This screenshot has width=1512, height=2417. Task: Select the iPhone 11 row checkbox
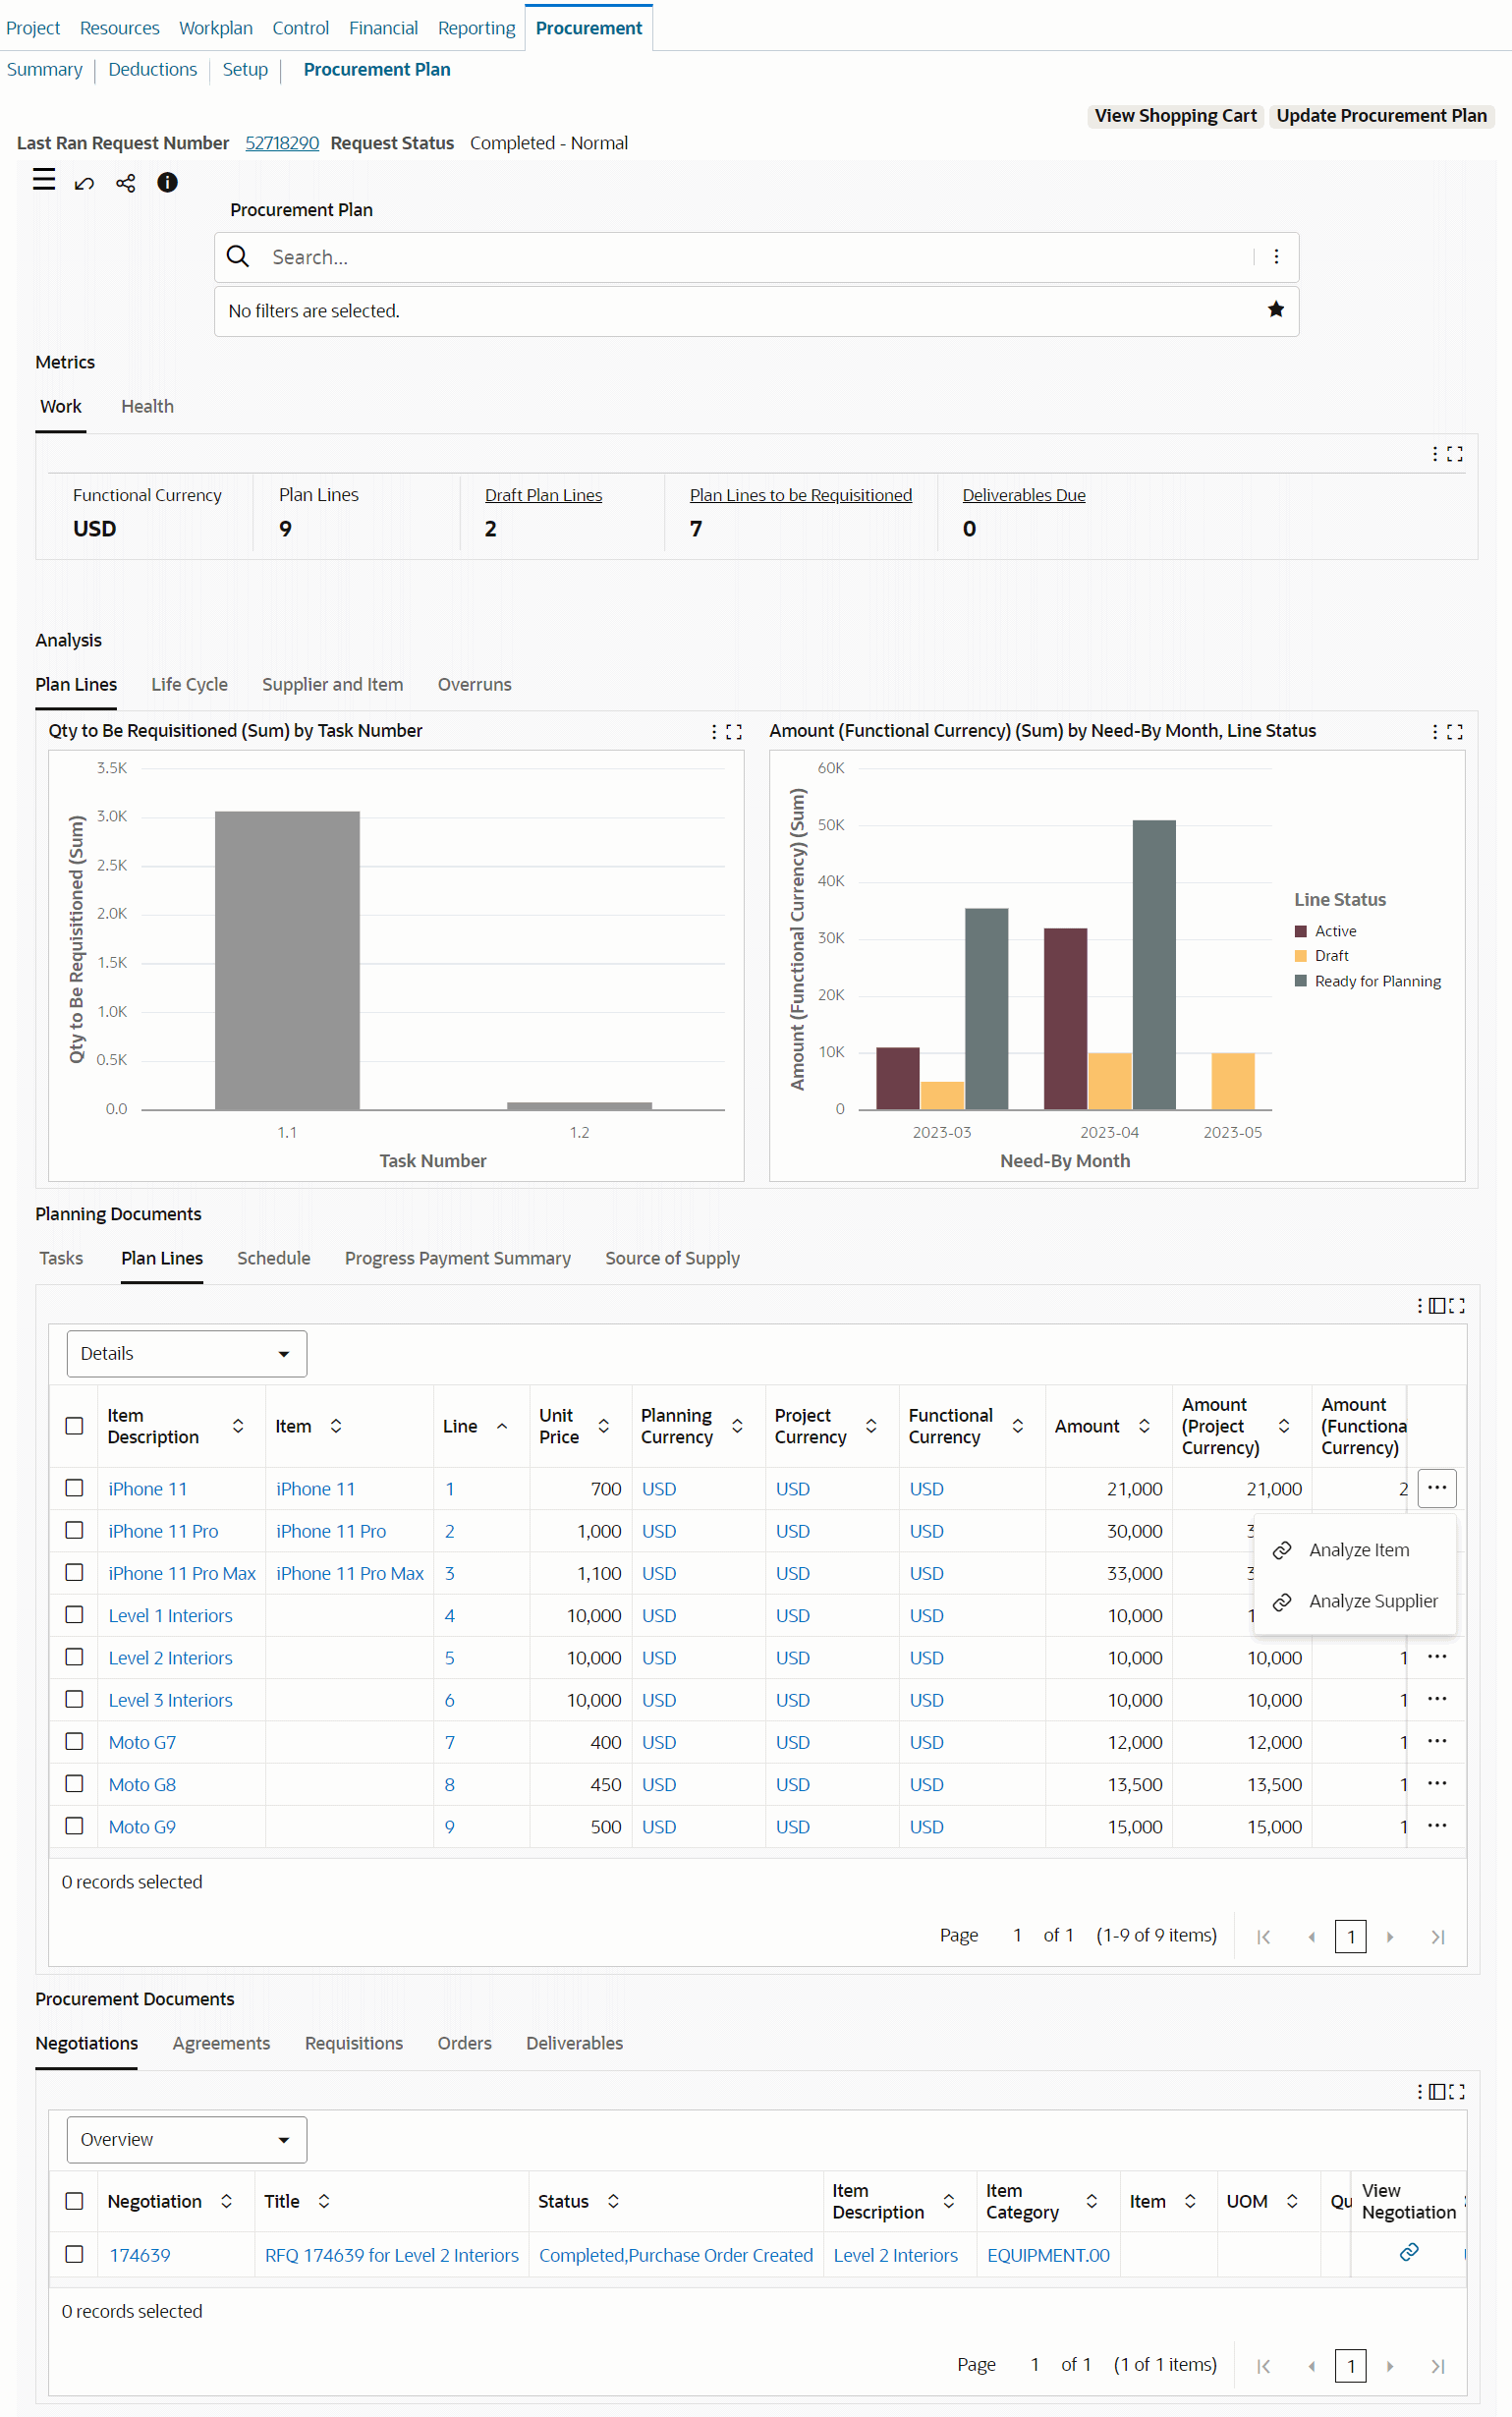point(74,1488)
